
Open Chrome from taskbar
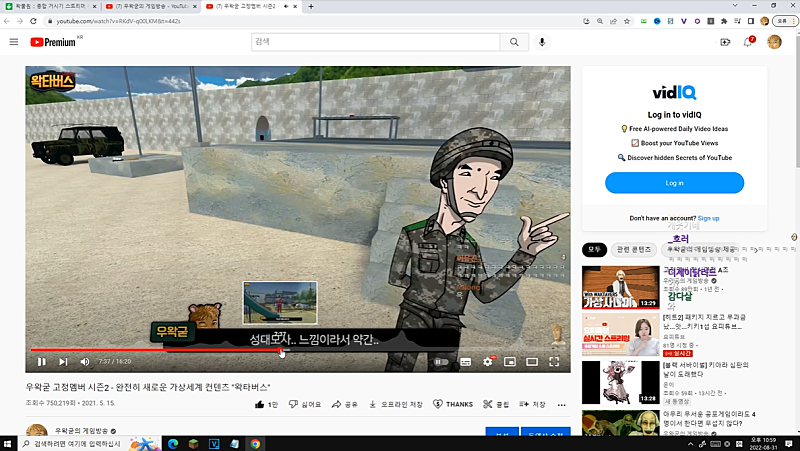click(x=255, y=443)
